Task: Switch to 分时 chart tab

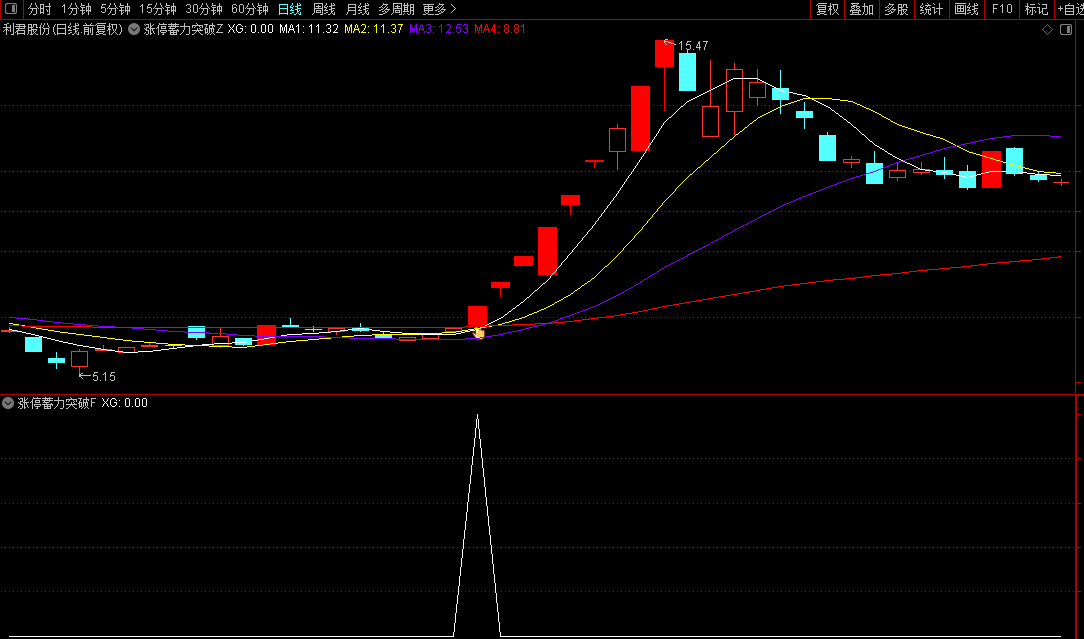Action: (39, 9)
